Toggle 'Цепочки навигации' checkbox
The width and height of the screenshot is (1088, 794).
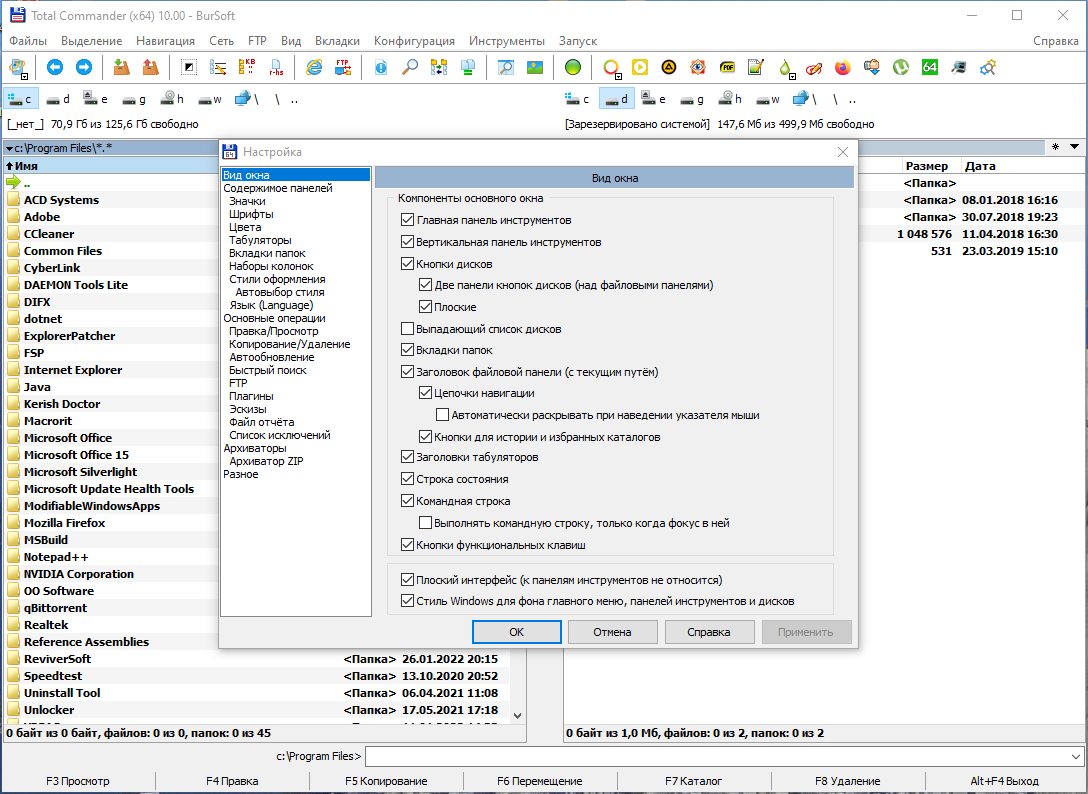(425, 393)
